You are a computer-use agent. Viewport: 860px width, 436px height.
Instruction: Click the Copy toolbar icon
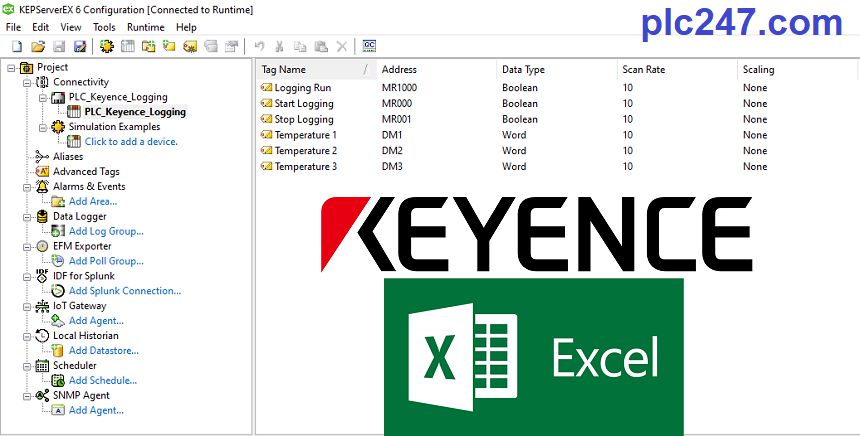pyautogui.click(x=300, y=46)
